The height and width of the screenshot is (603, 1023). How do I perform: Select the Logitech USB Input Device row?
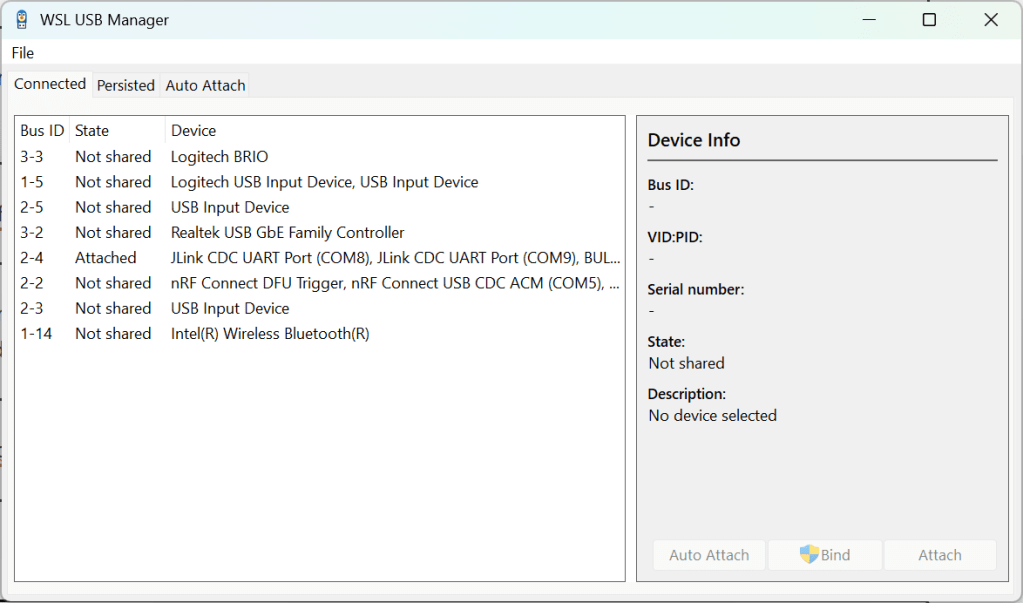coord(324,182)
